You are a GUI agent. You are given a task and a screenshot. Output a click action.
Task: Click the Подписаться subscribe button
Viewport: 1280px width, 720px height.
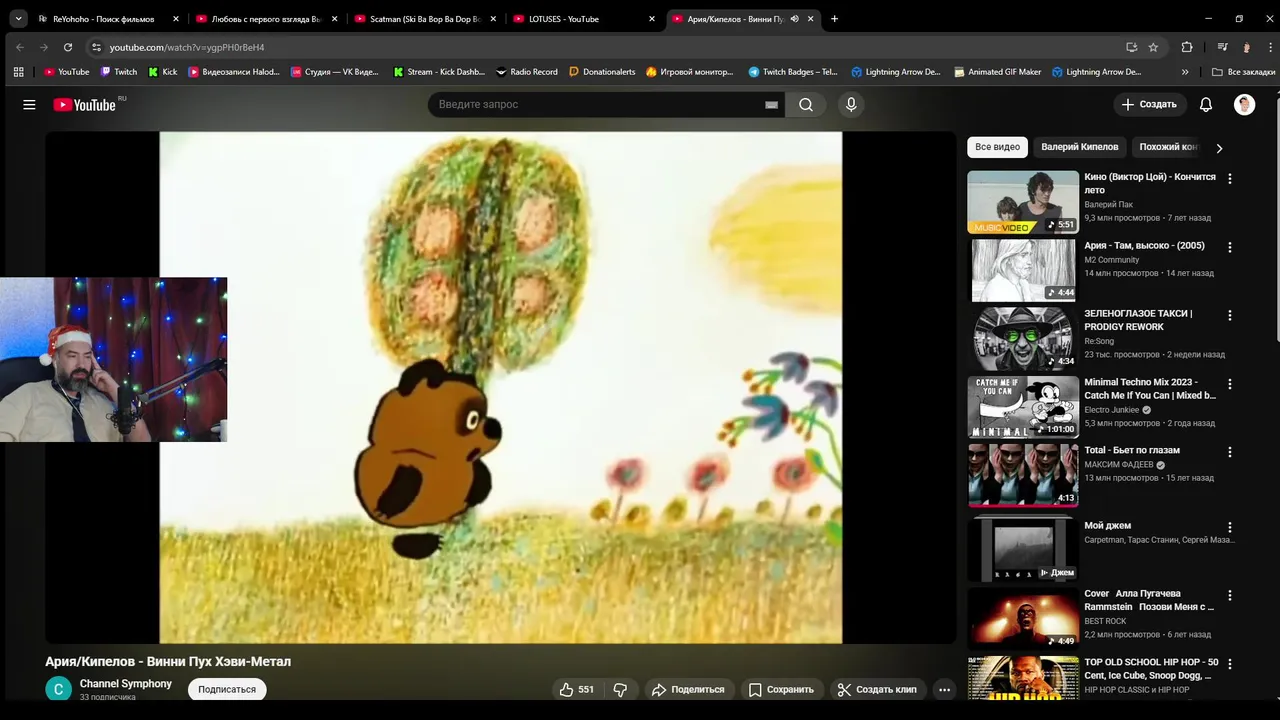tap(227, 689)
